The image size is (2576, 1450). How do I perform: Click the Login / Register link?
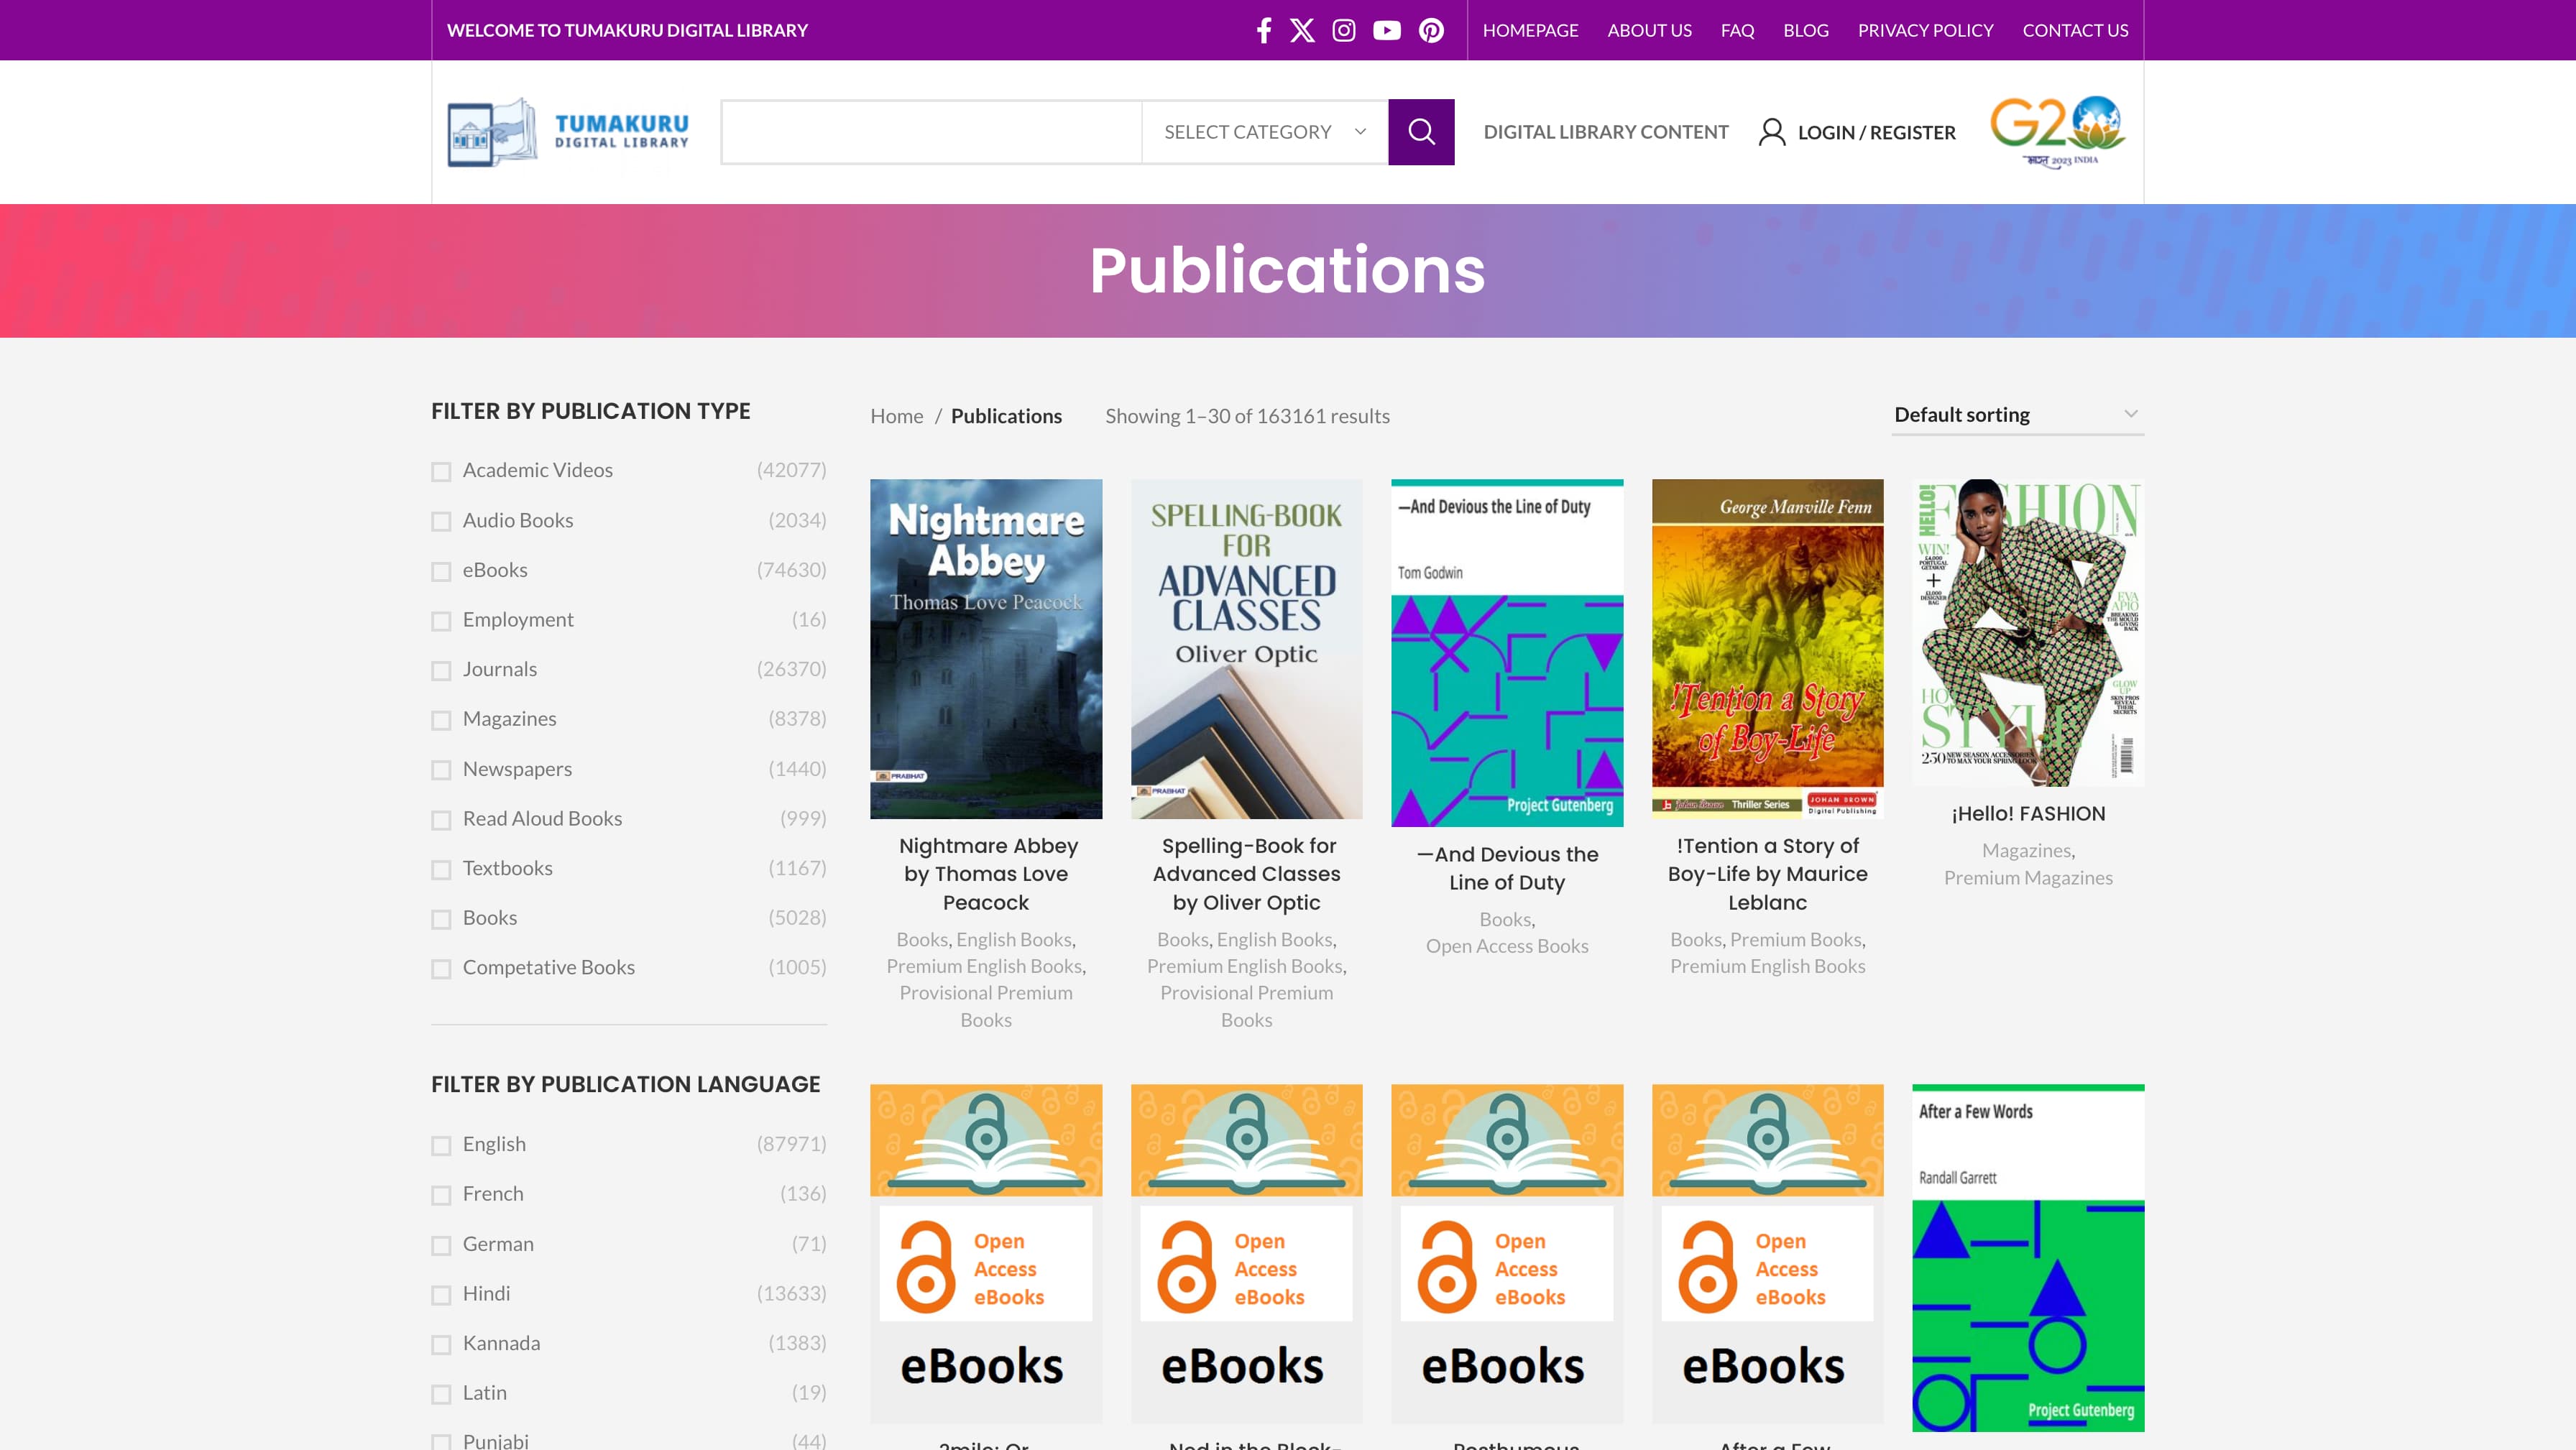(x=1877, y=131)
